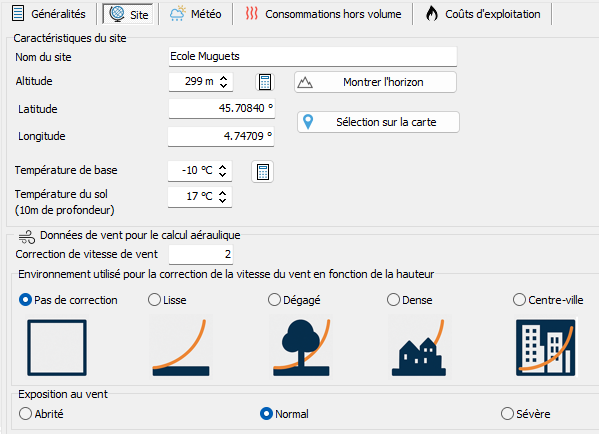Click the calculator icon next to Altitude

click(x=265, y=82)
